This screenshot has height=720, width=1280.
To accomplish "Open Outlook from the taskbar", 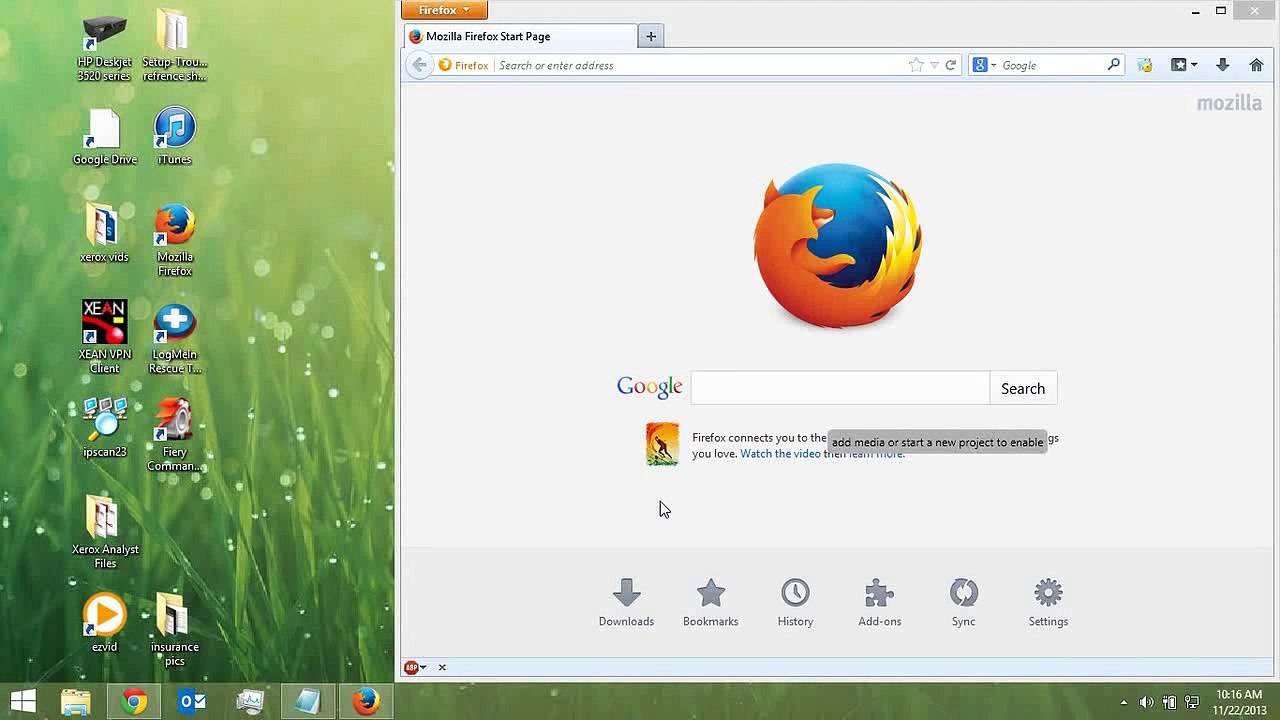I will pos(192,702).
